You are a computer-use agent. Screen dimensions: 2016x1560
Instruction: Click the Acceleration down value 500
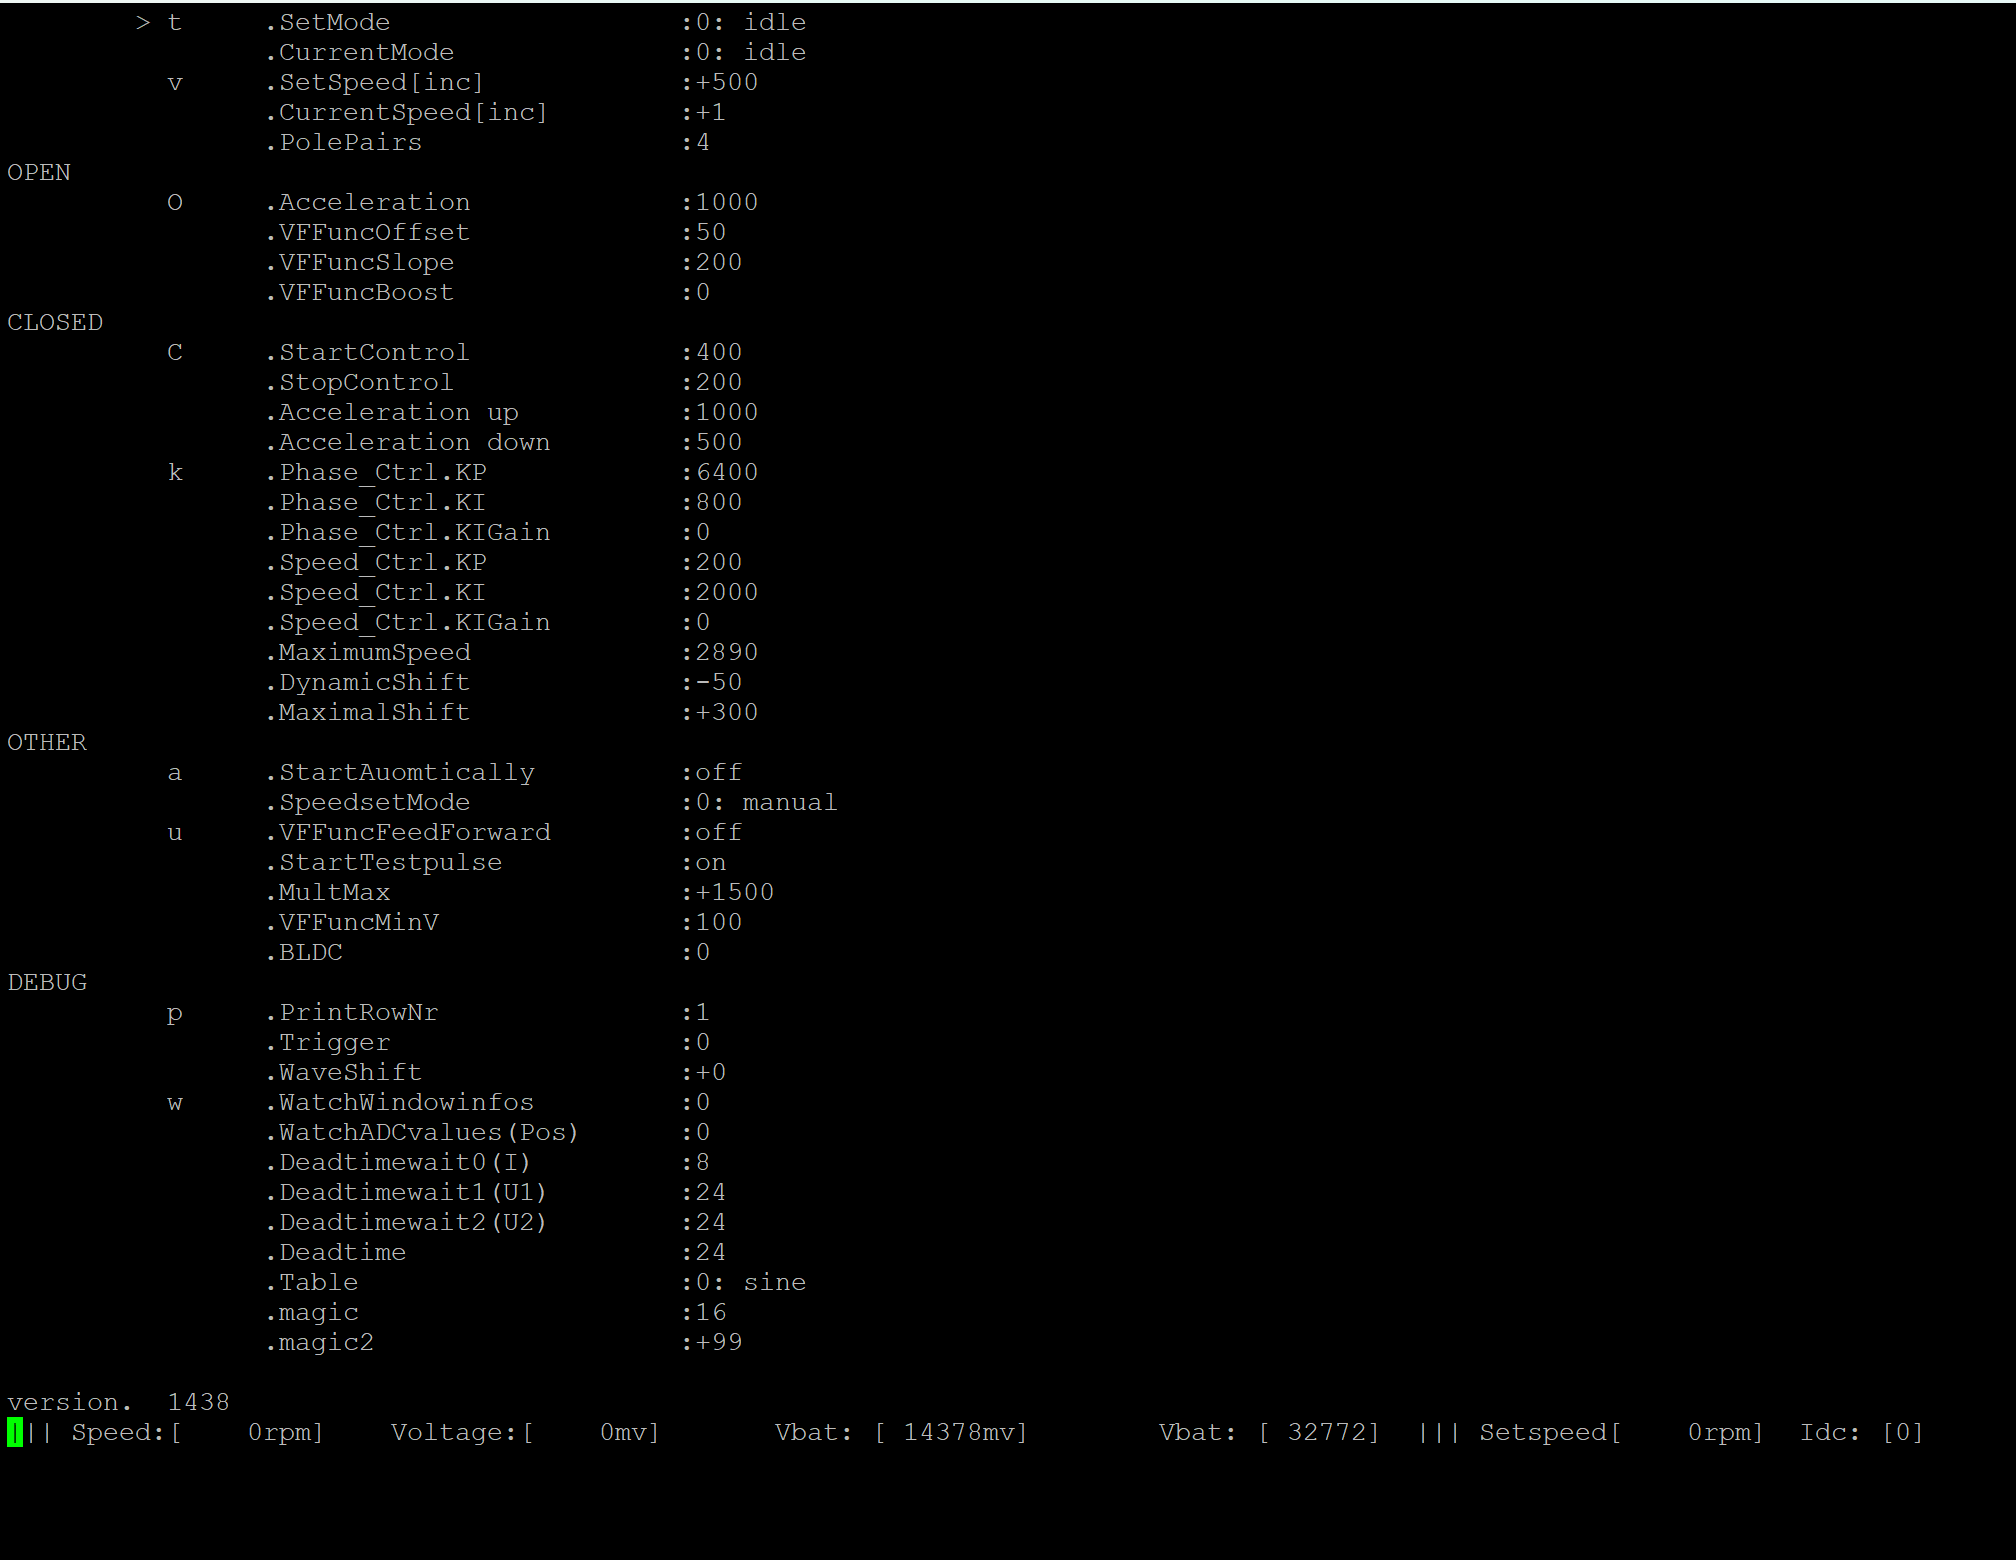pos(718,442)
